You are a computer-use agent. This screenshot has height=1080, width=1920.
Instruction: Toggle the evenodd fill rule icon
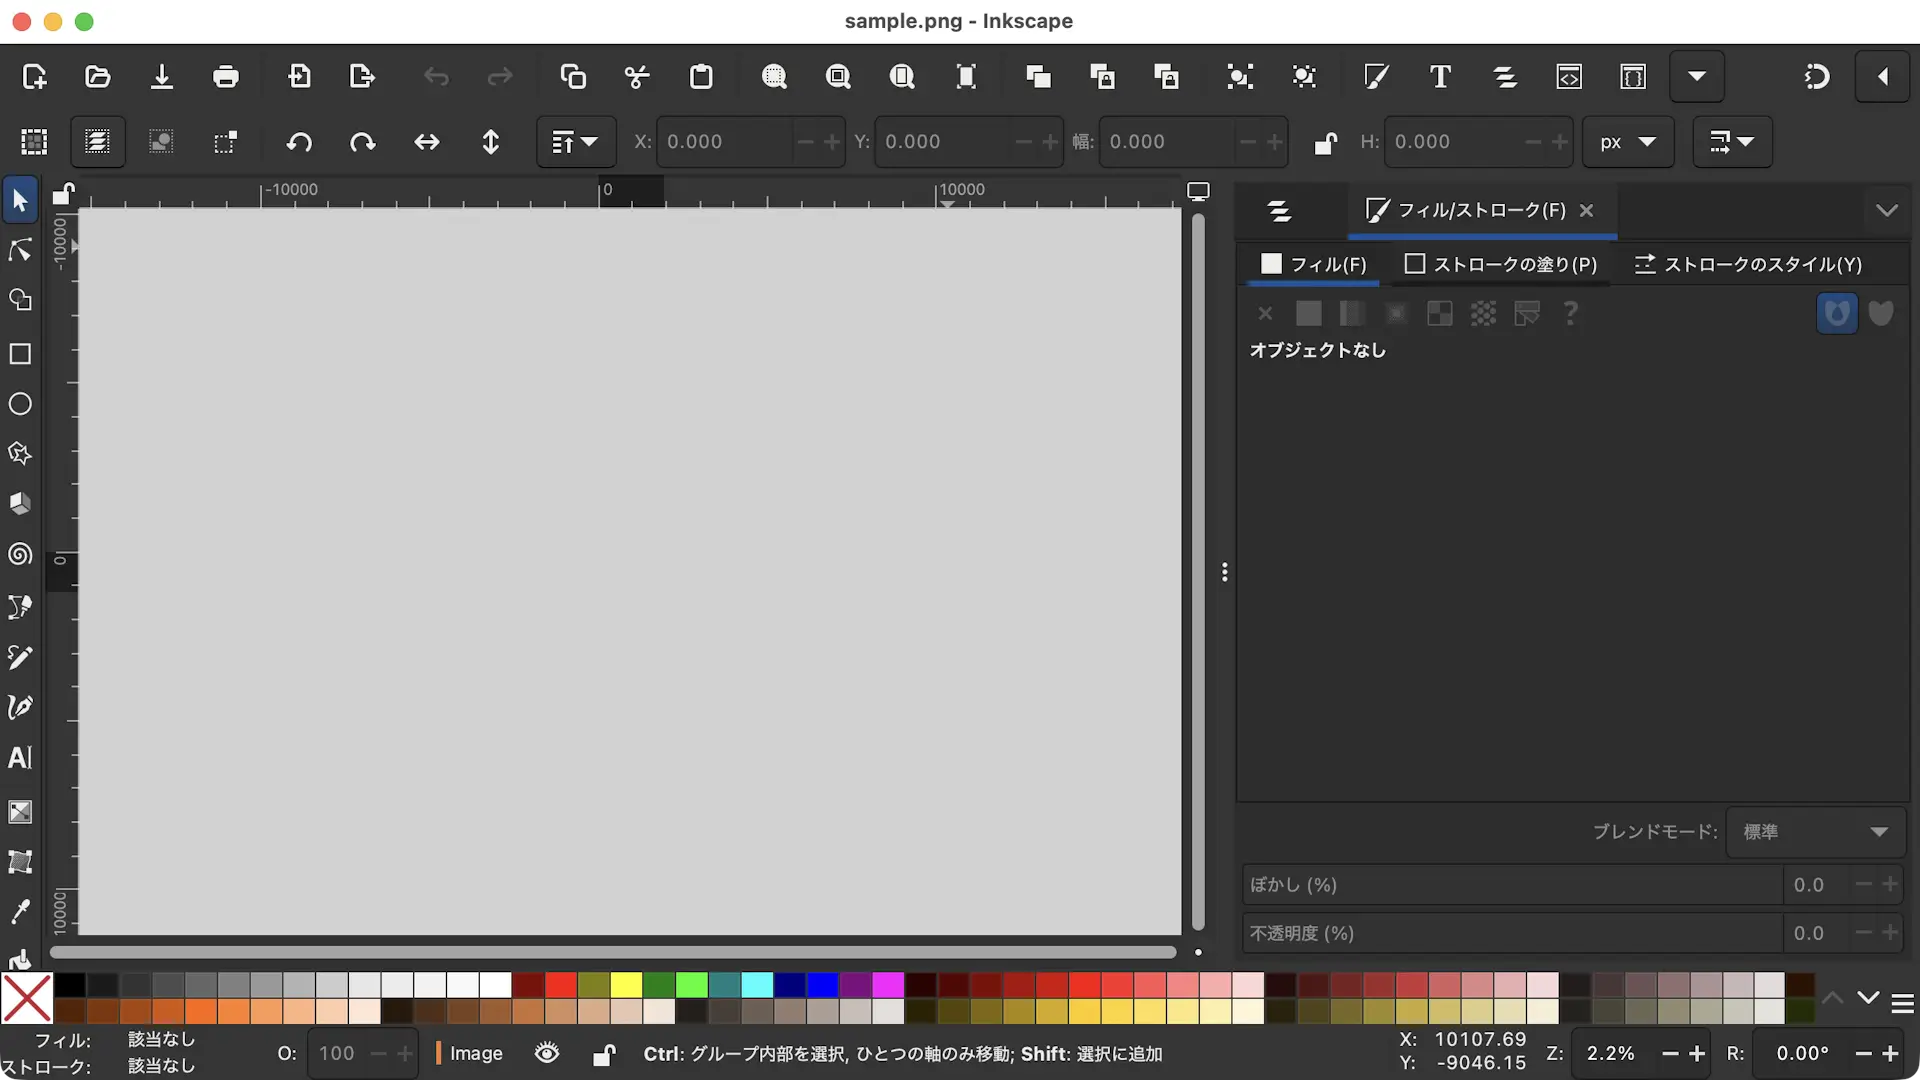1837,314
